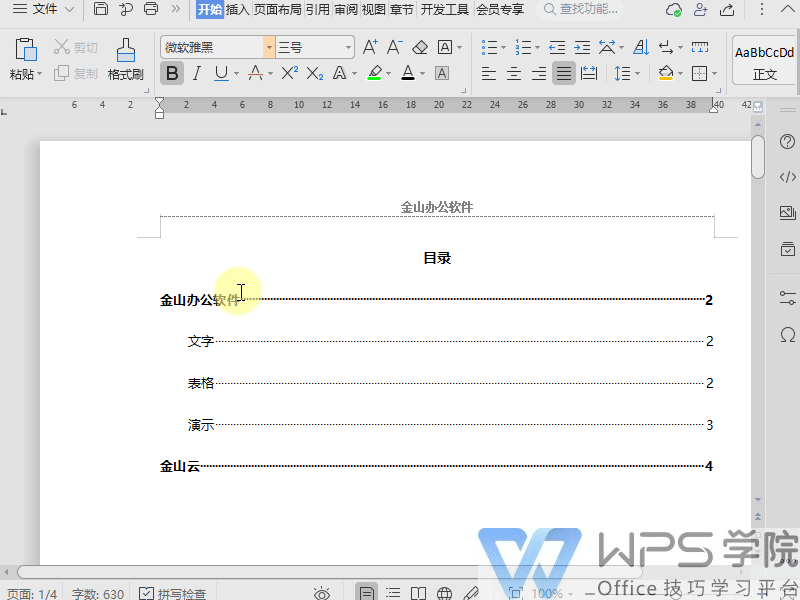800x600 pixels.
Task: Open the 章节 tab
Action: [402, 9]
